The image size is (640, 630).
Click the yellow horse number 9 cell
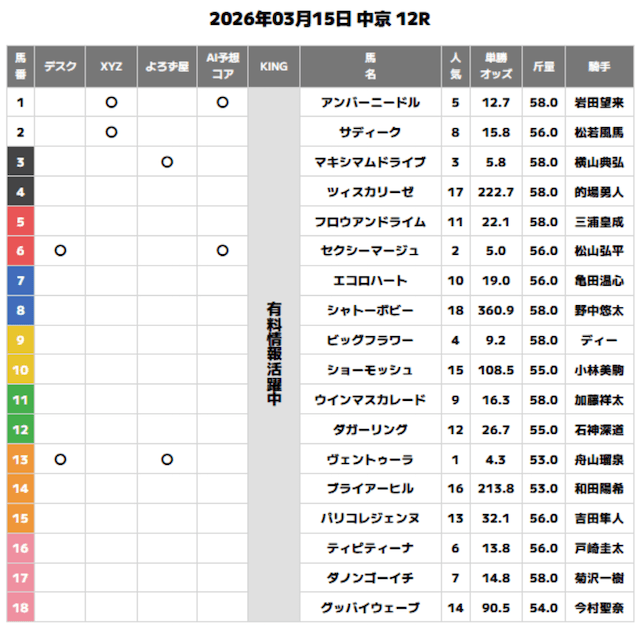(20, 340)
